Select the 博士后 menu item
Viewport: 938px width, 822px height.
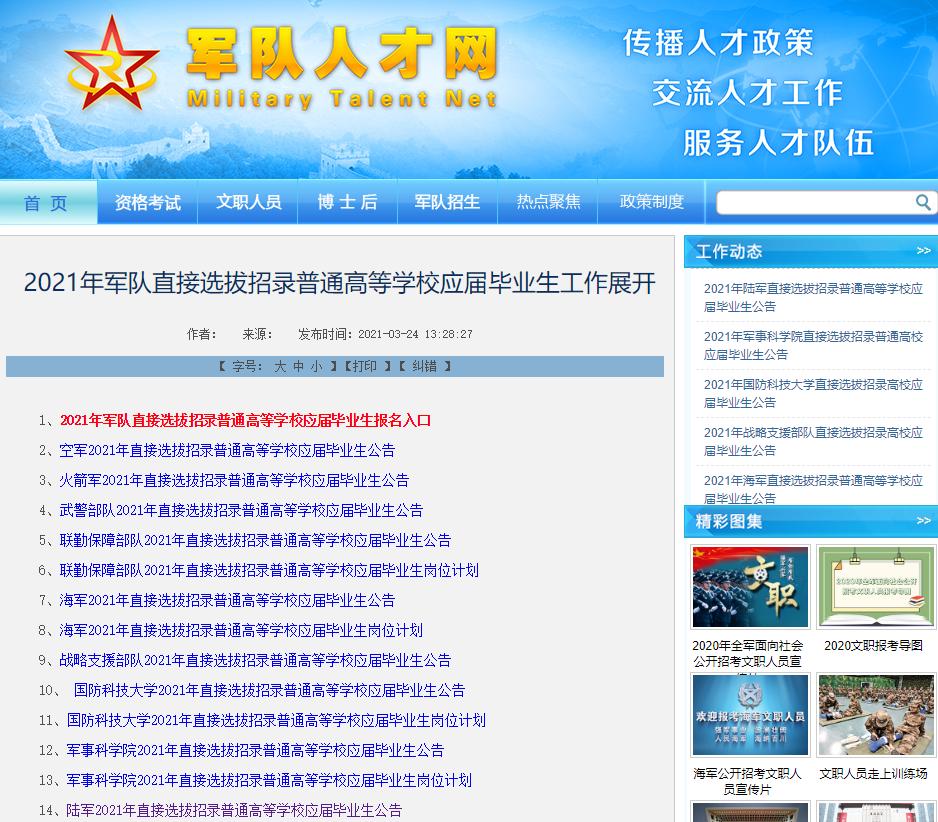tap(348, 202)
